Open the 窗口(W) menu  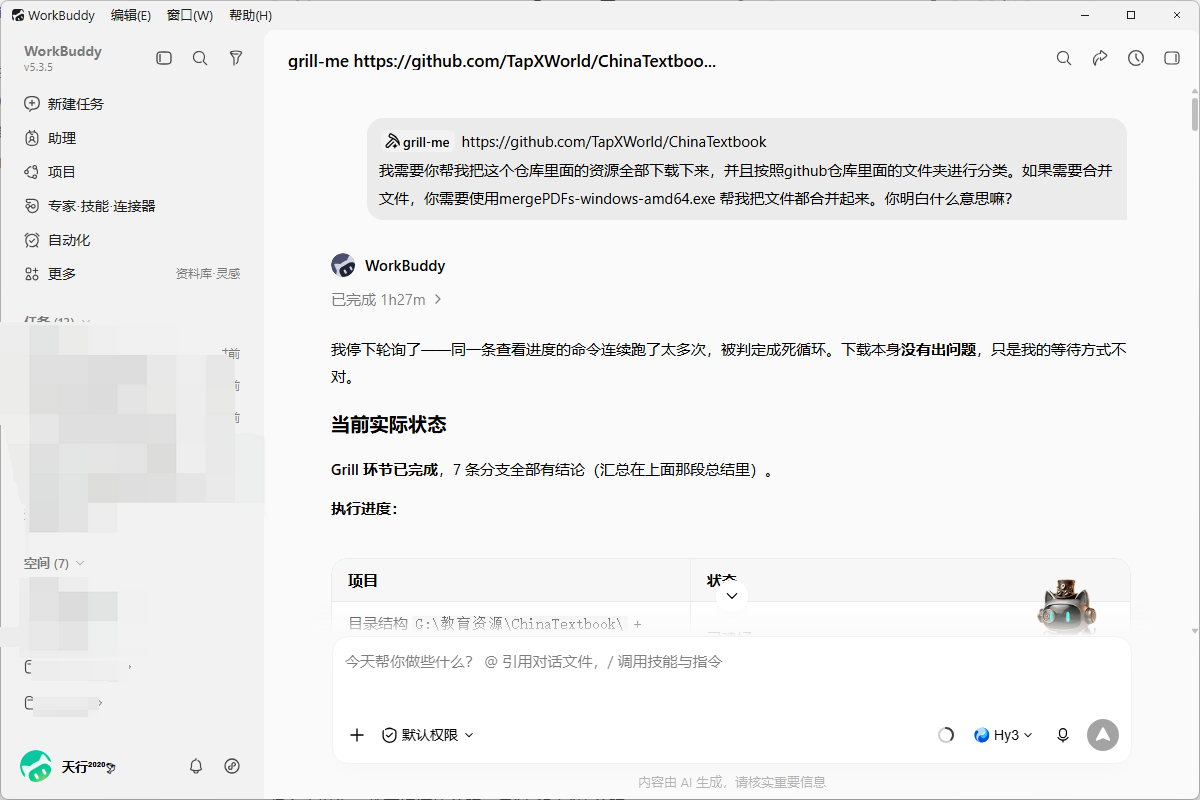pyautogui.click(x=190, y=15)
